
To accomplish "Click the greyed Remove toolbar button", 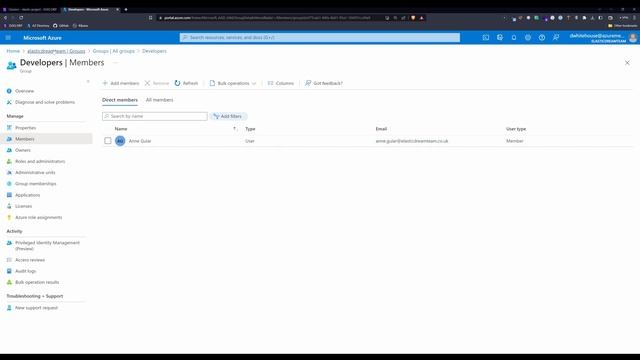I will click(157, 83).
